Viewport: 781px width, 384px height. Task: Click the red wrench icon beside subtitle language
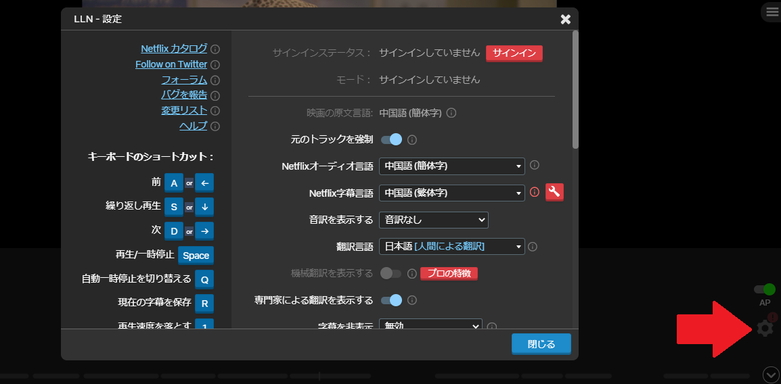[x=554, y=192]
